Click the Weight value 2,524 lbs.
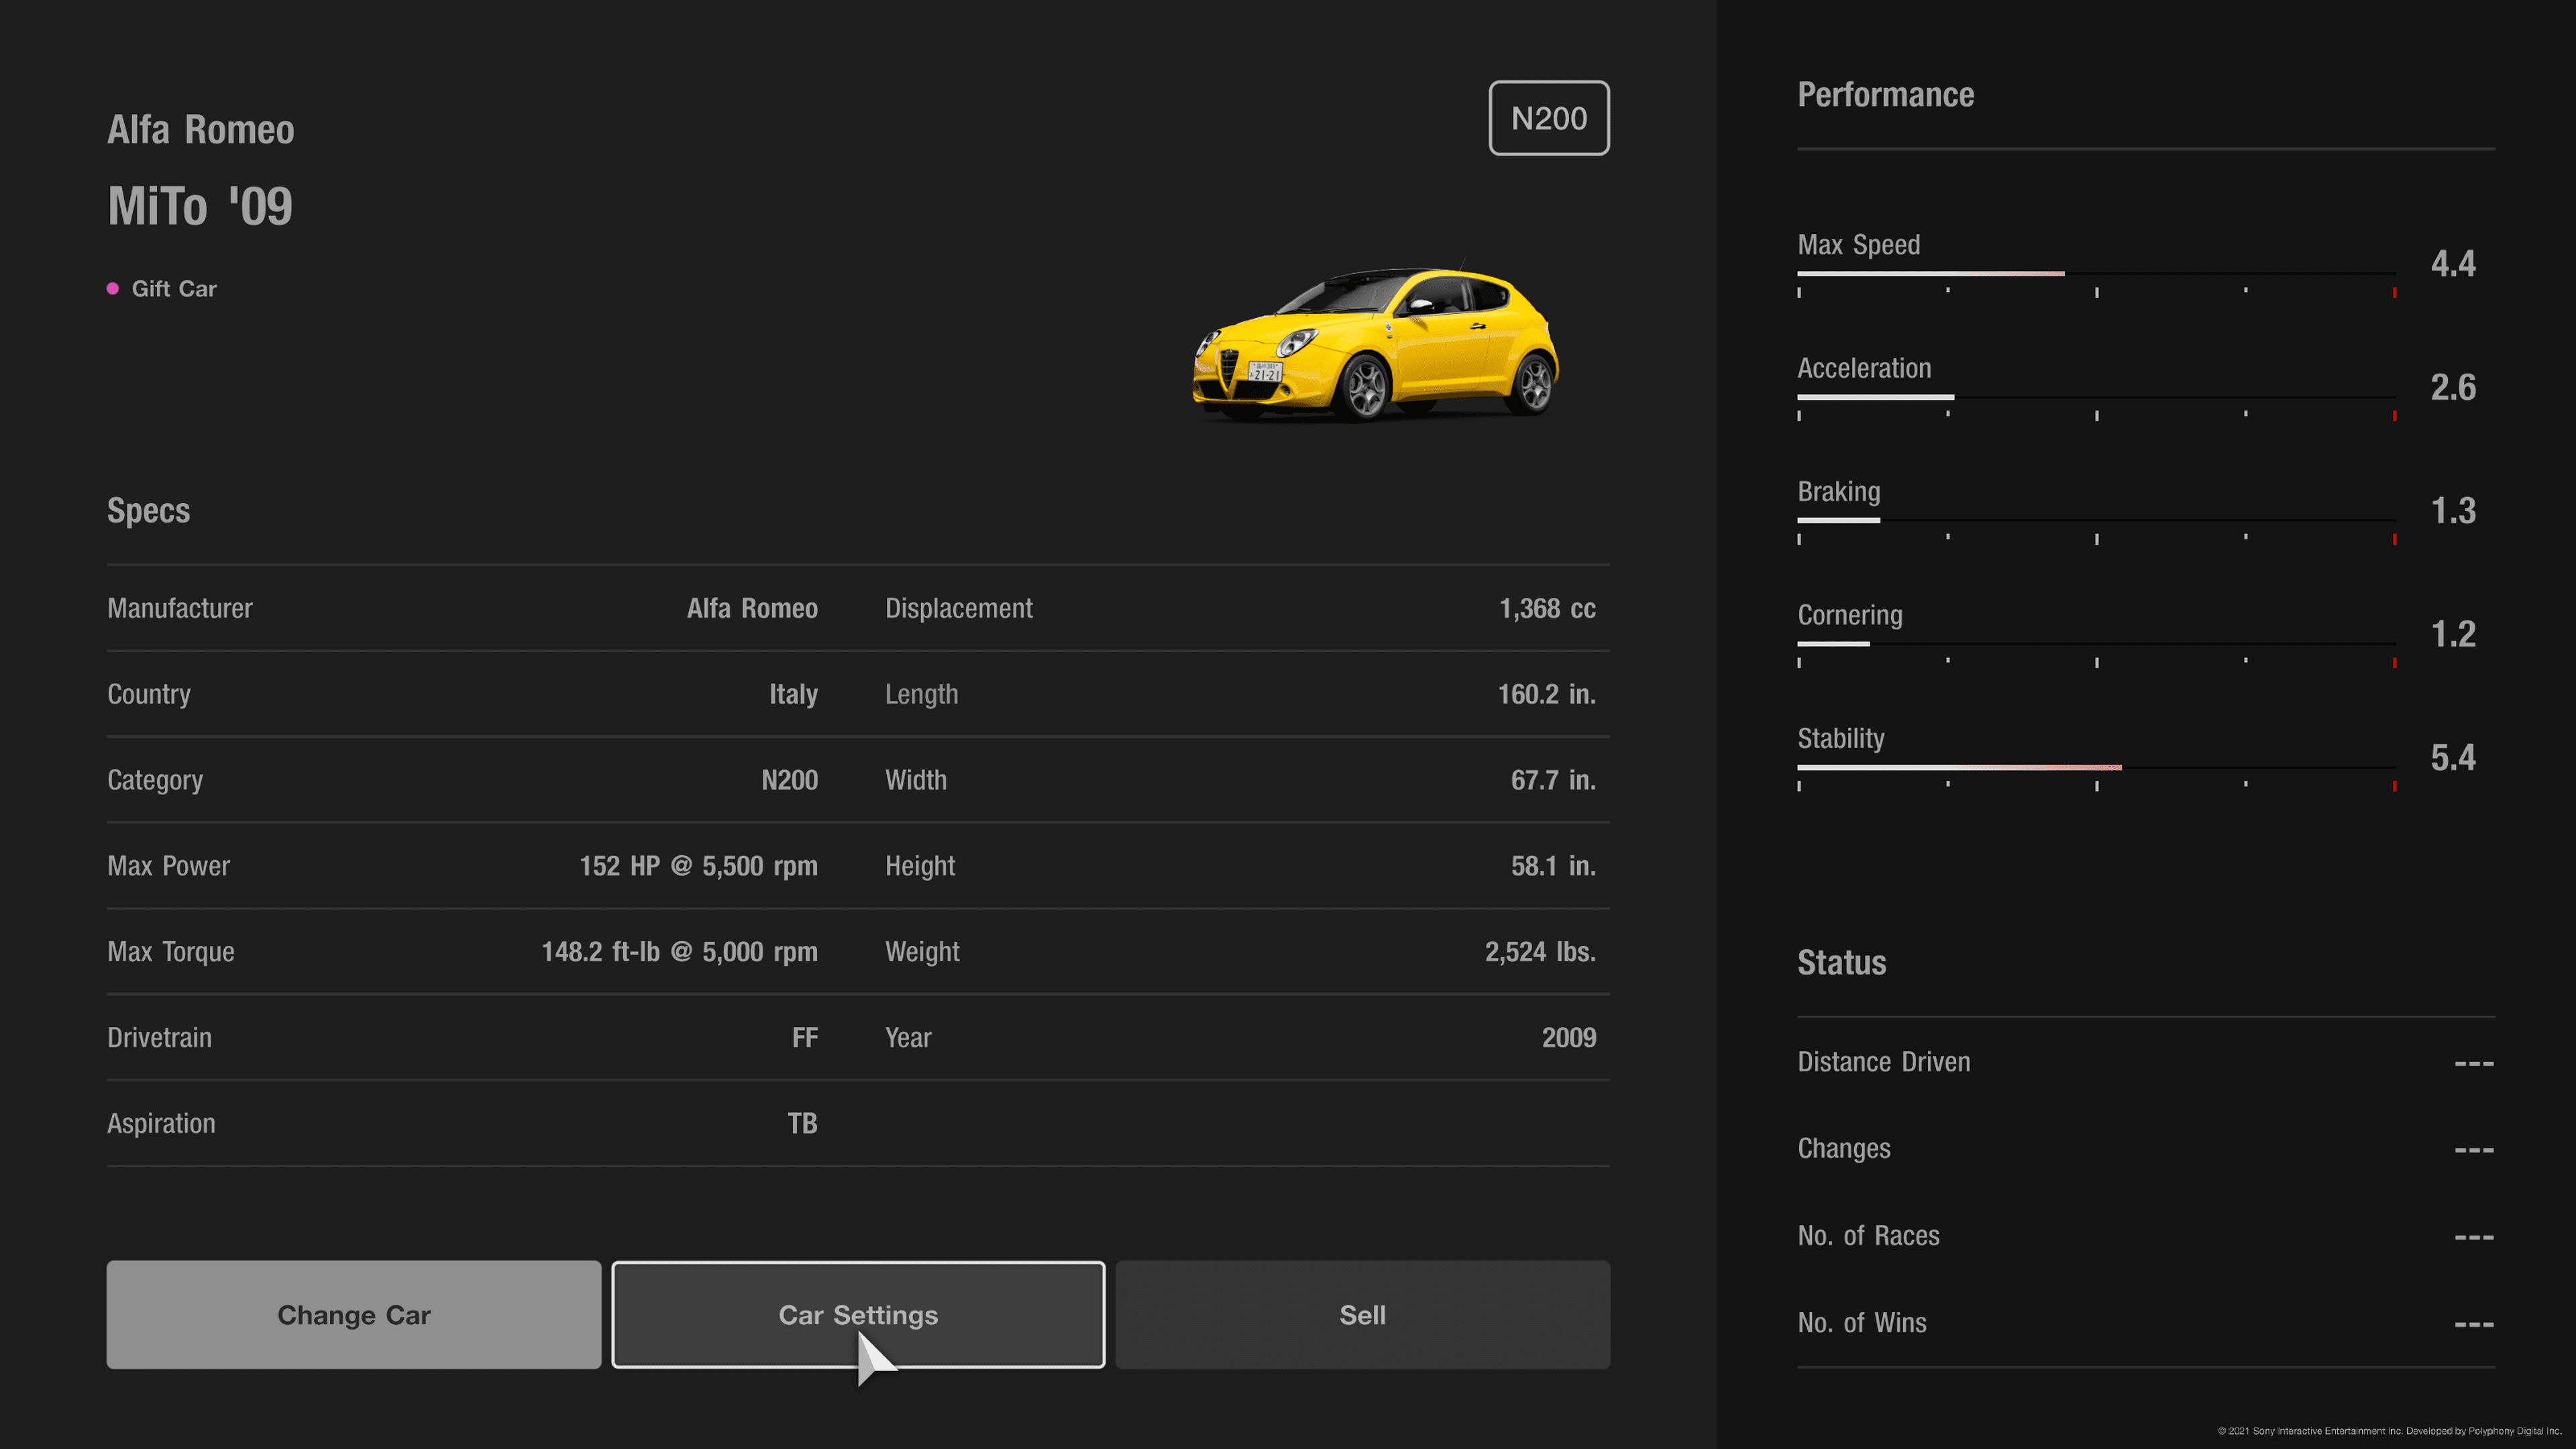 (1540, 952)
